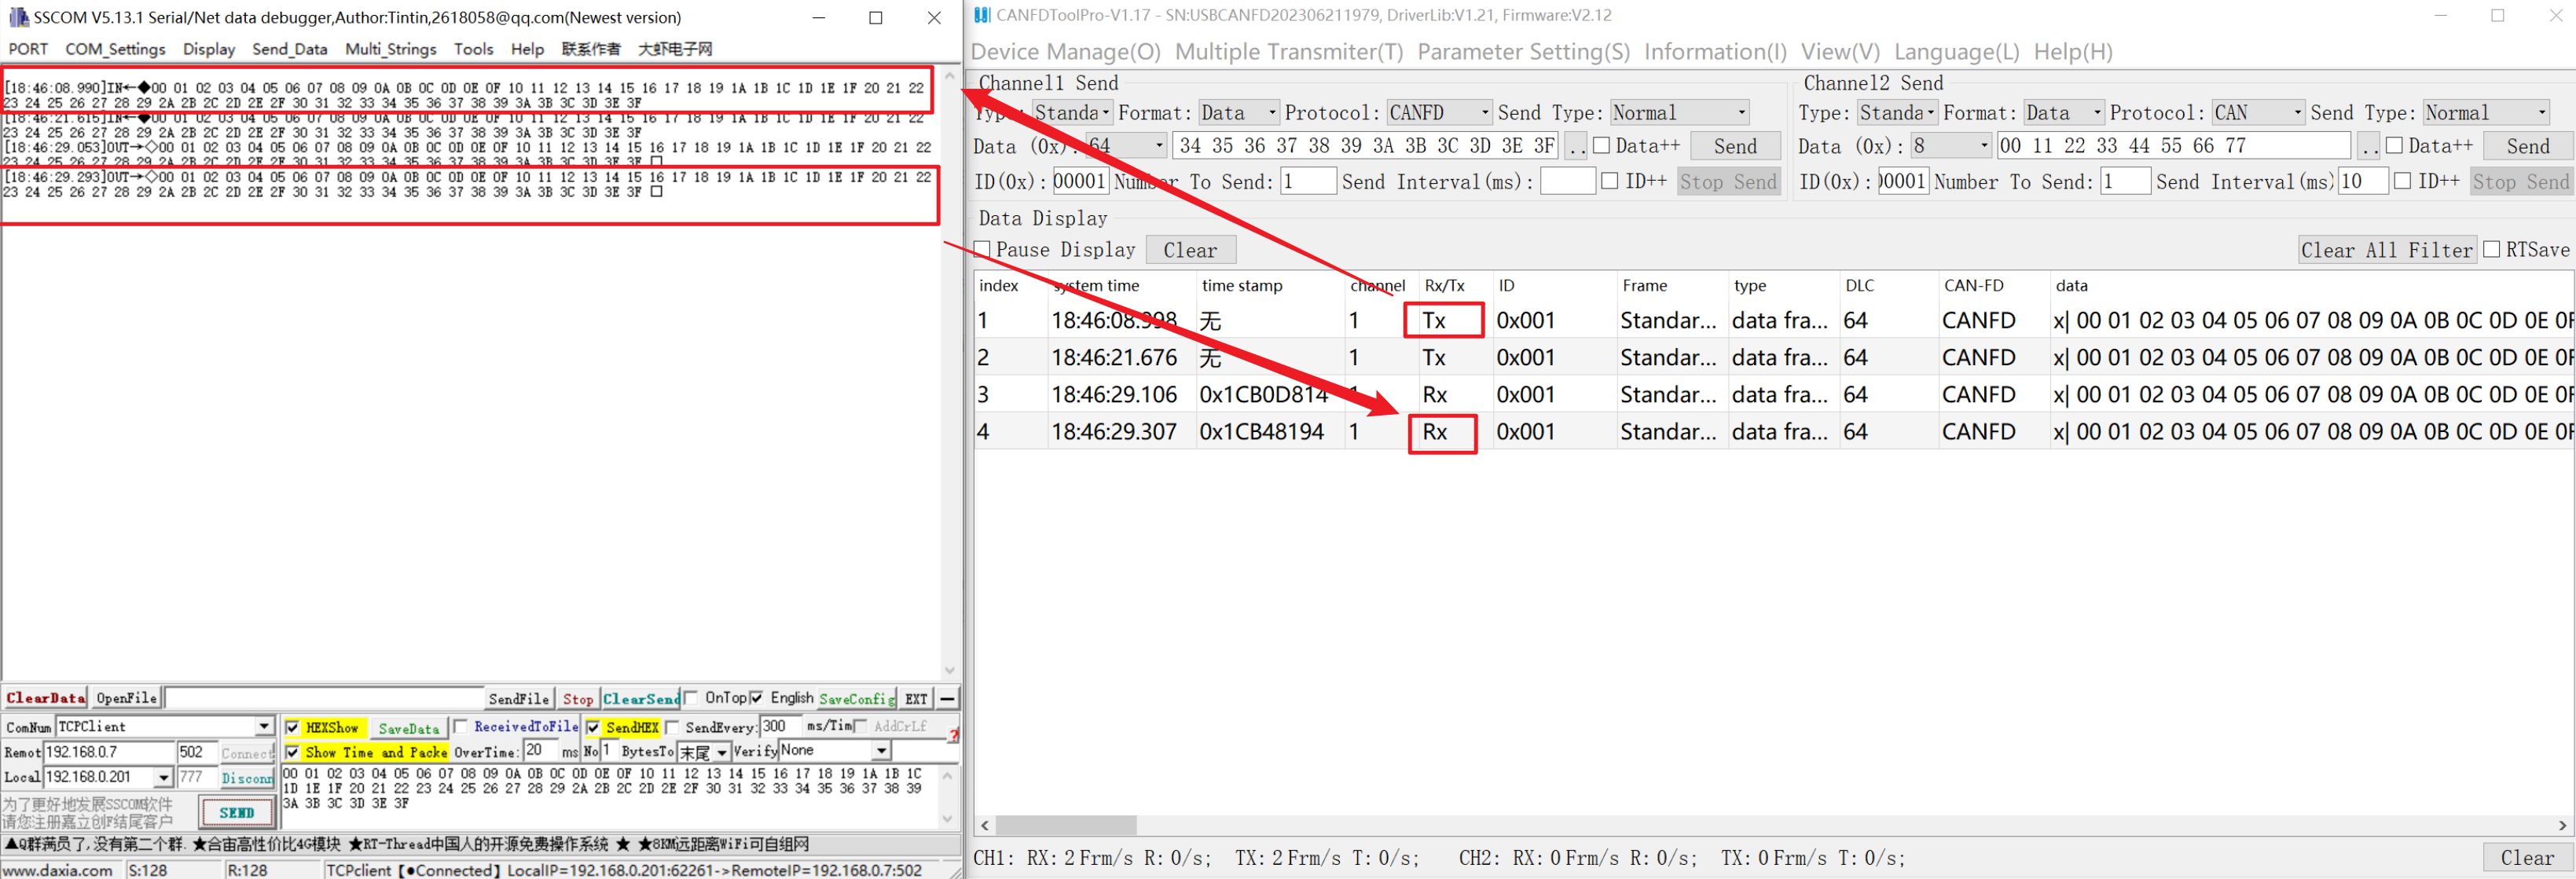Disable the HEXShow checkbox
Viewport: 2576px width, 879px height.
pyautogui.click(x=292, y=727)
